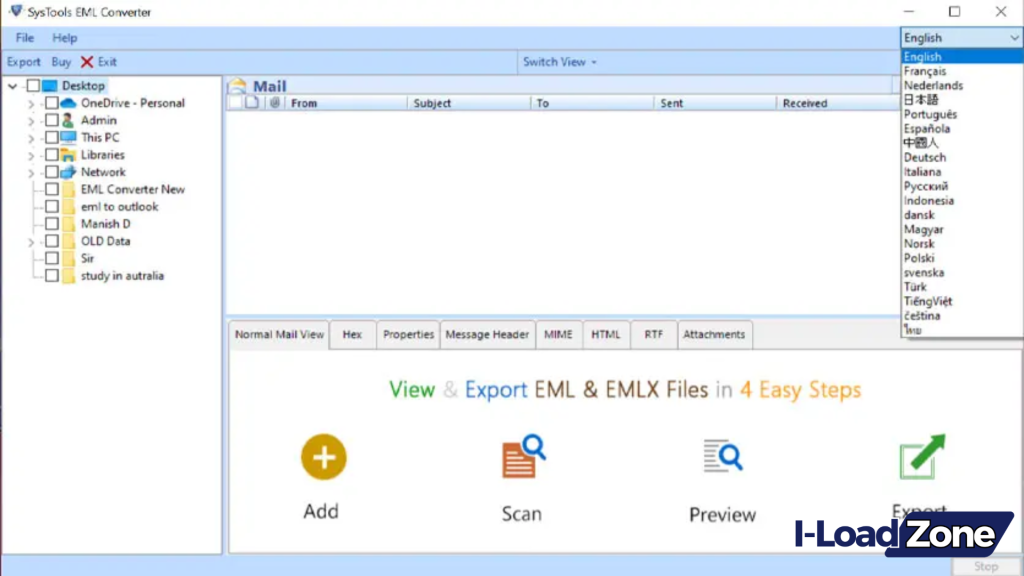Viewport: 1024px width, 576px height.
Task: Click the Network icon in tree
Action: point(68,172)
